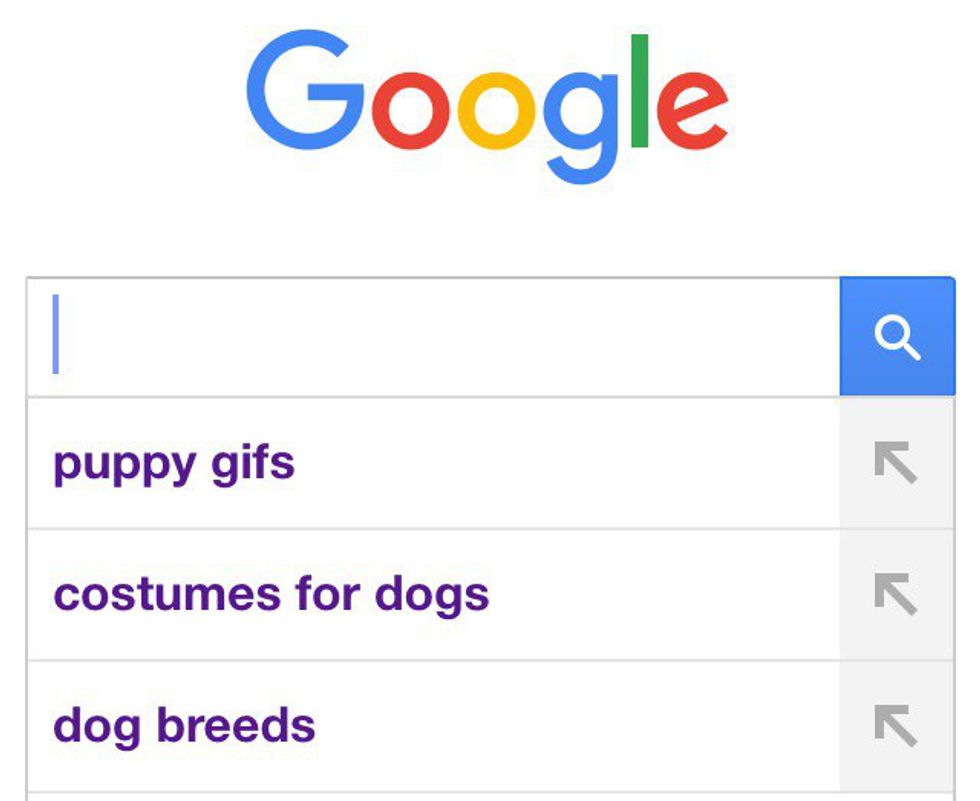Click the blinking text cursor in search box
This screenshot has width=980, height=801.
pos(56,336)
